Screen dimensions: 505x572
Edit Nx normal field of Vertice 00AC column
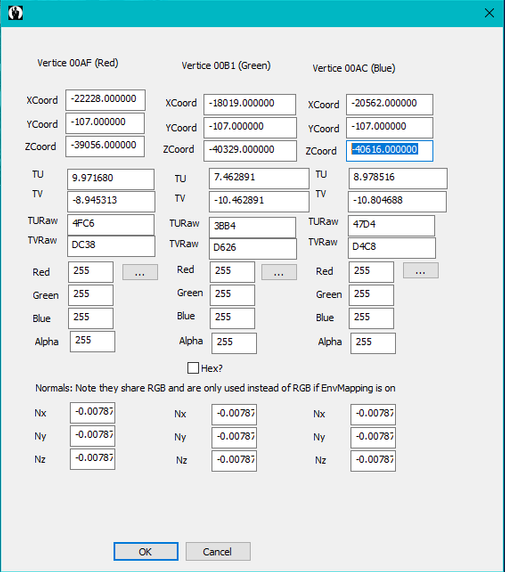pyautogui.click(x=373, y=414)
